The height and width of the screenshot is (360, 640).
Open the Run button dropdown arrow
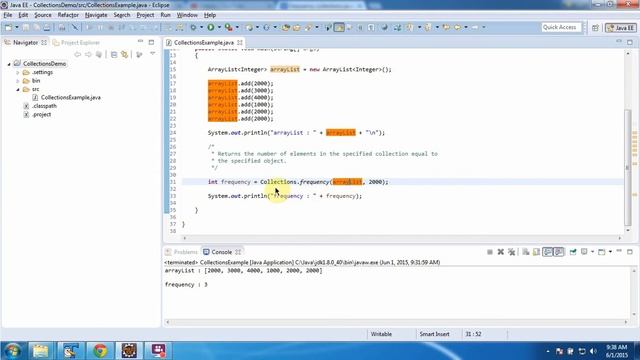click(x=219, y=27)
